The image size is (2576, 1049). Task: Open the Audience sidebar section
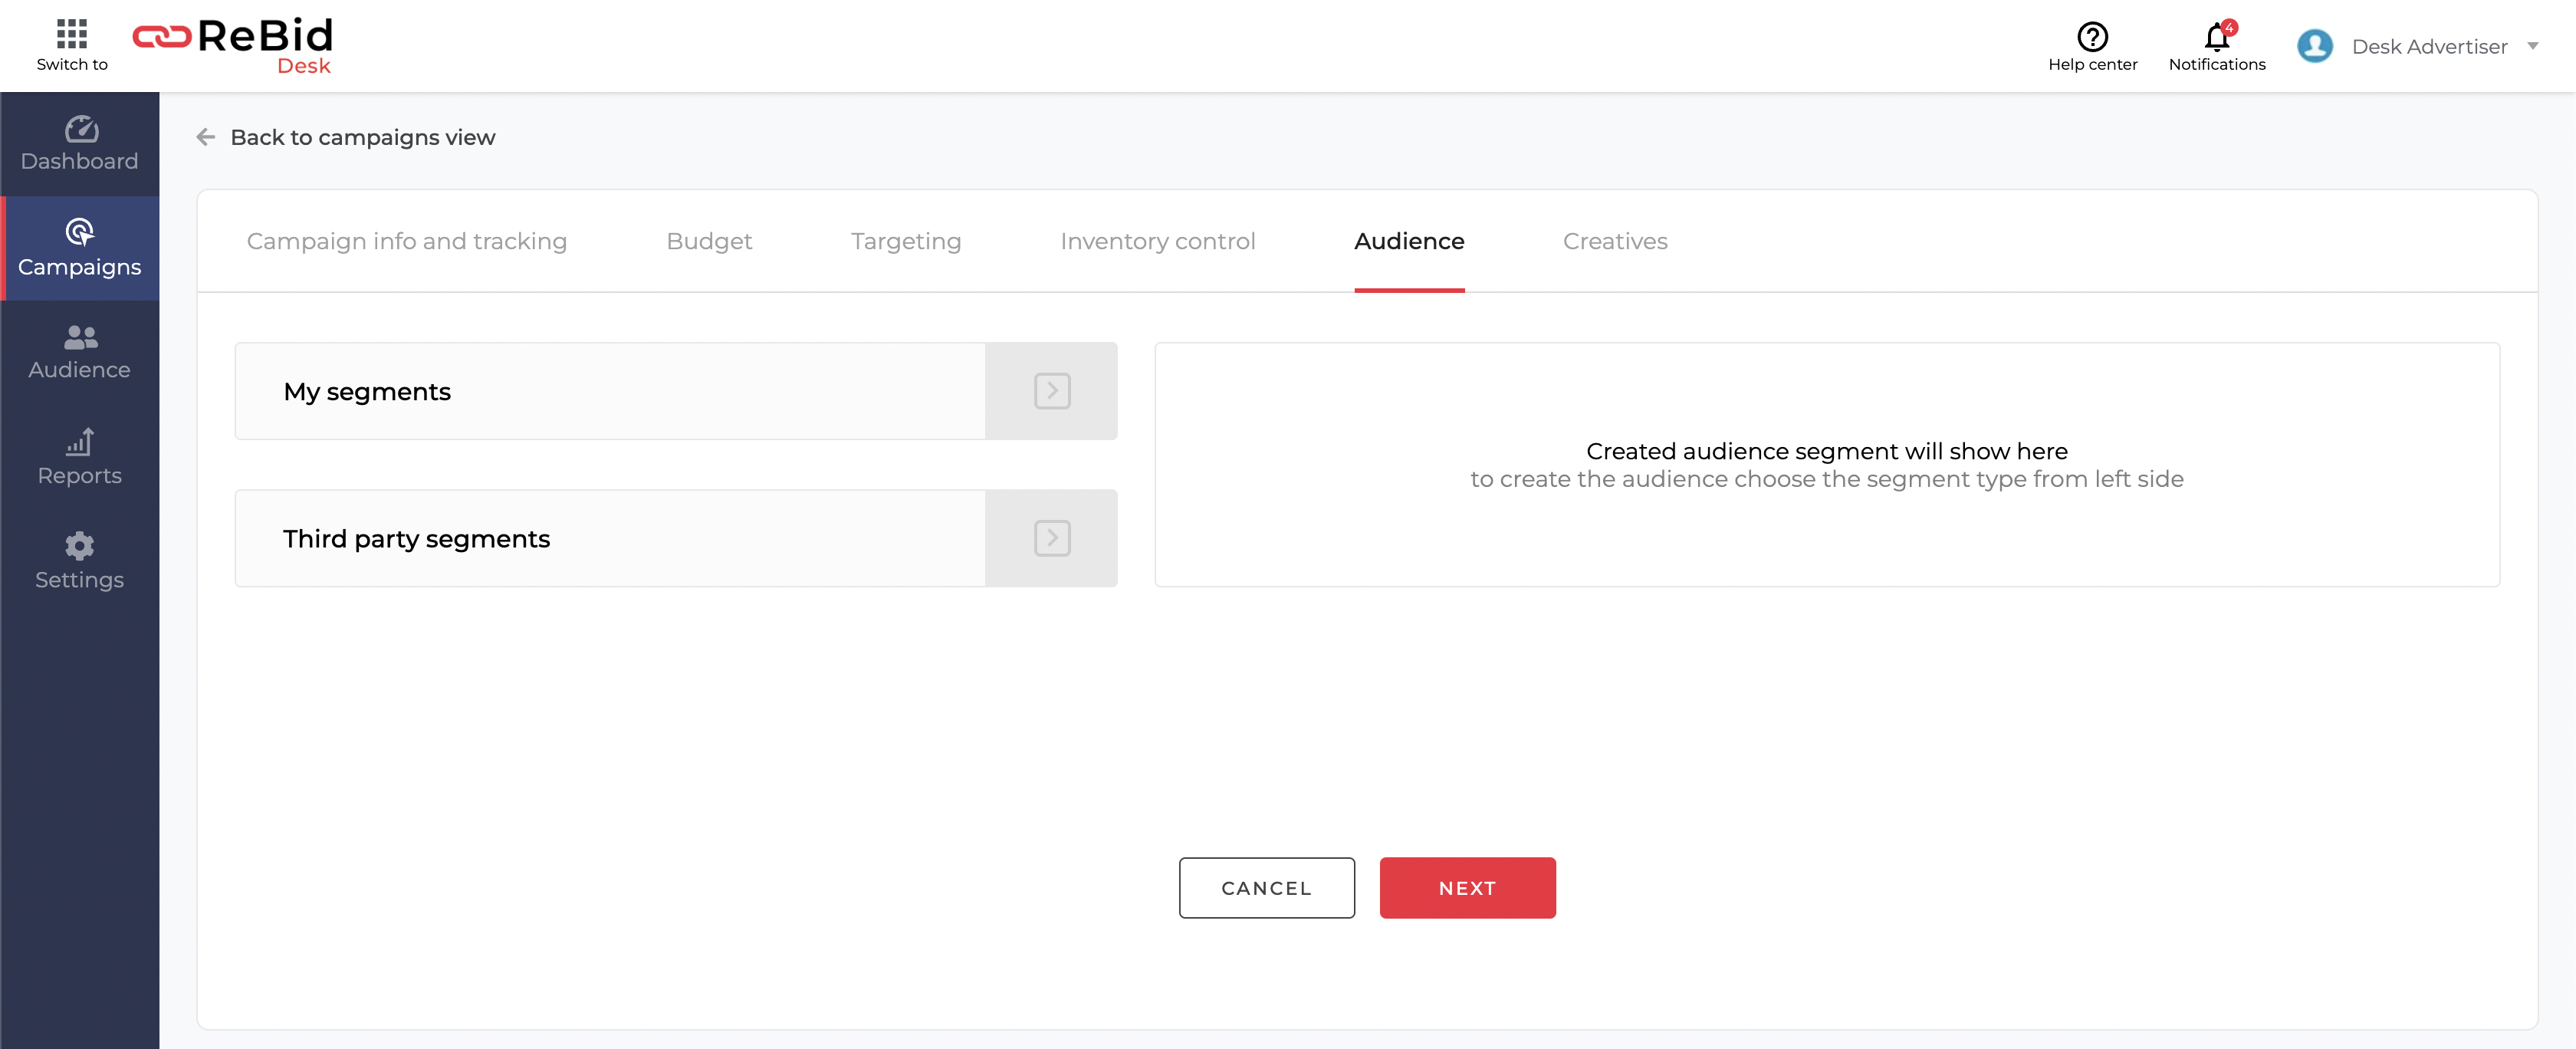coord(80,353)
